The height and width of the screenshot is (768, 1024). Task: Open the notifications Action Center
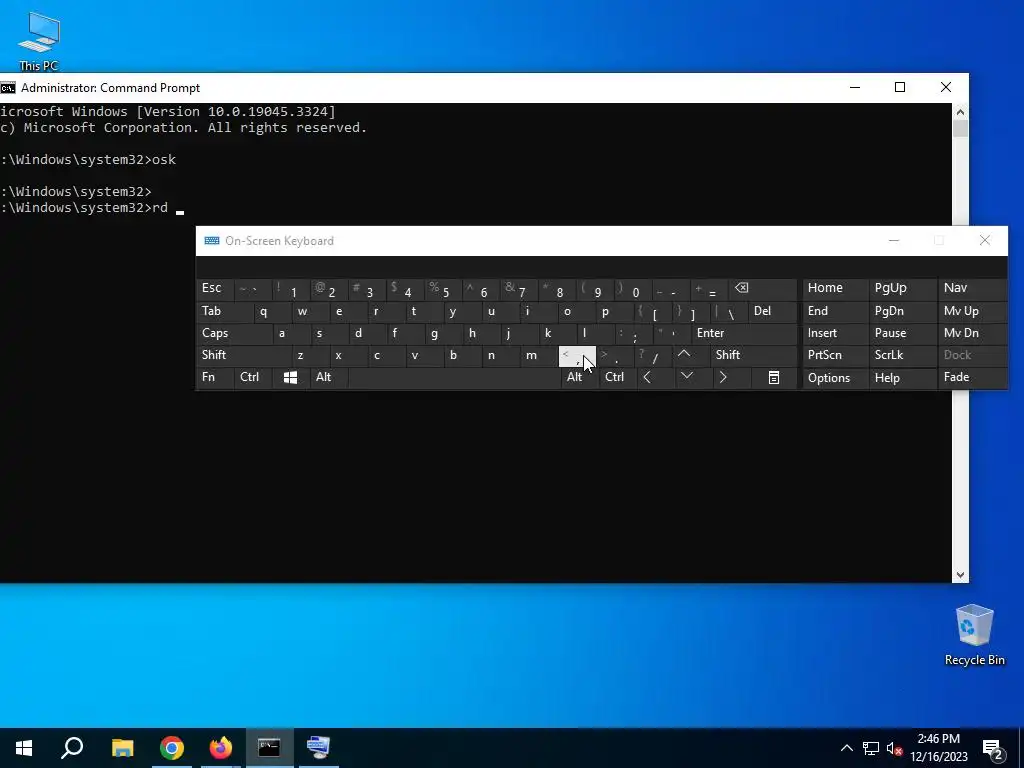click(x=993, y=749)
